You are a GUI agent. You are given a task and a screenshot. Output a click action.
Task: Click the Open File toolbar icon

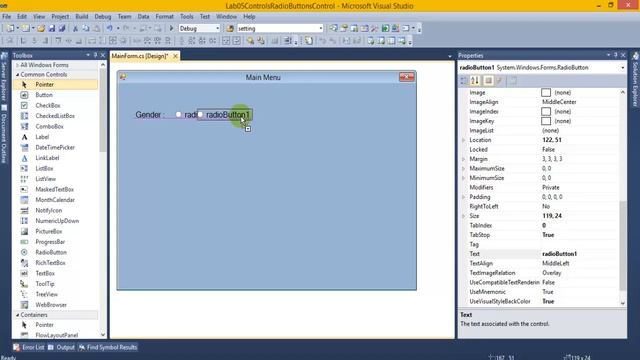pos(41,29)
